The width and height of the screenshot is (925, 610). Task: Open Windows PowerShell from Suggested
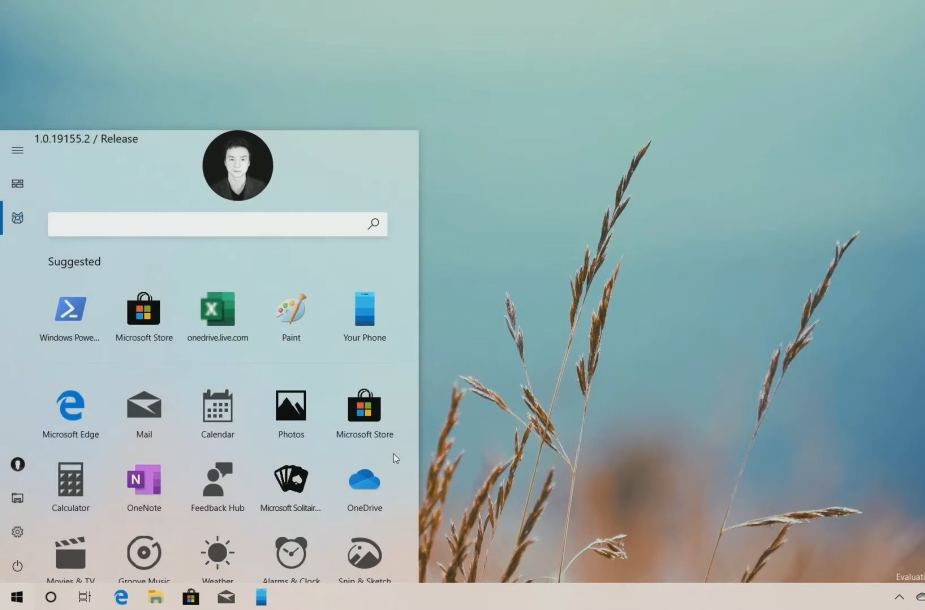pos(70,317)
